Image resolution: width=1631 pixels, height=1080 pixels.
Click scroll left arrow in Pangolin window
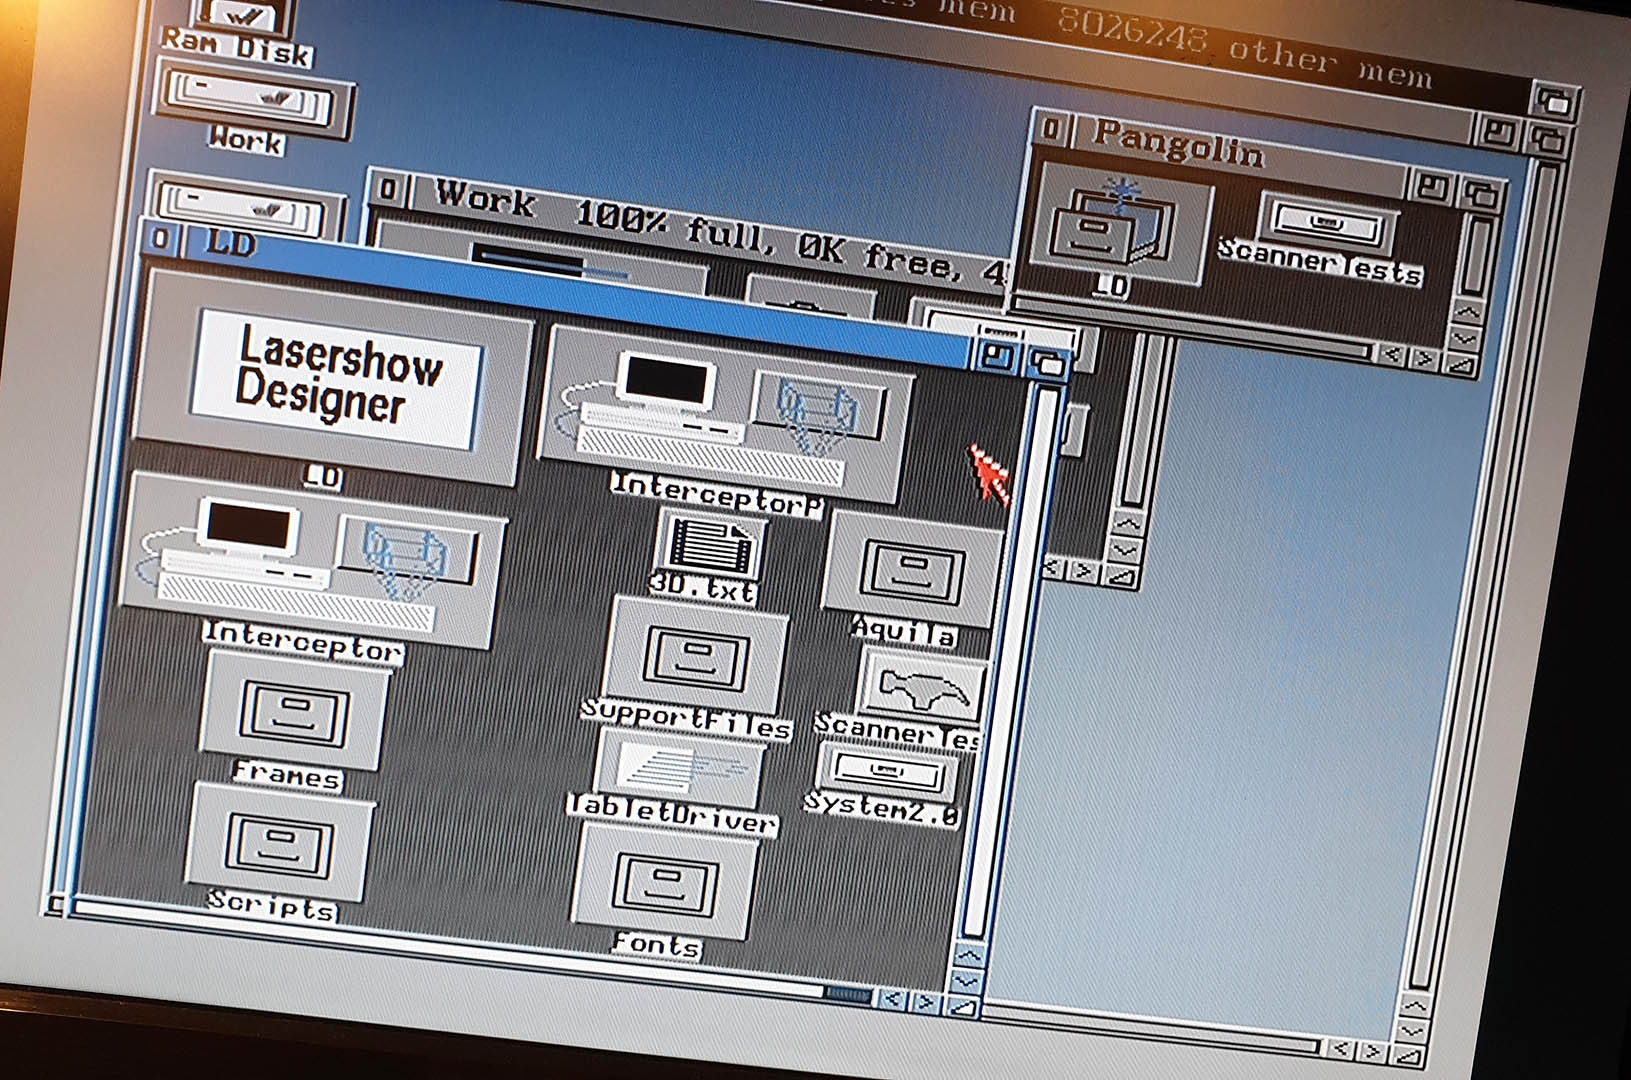[x=1391, y=353]
